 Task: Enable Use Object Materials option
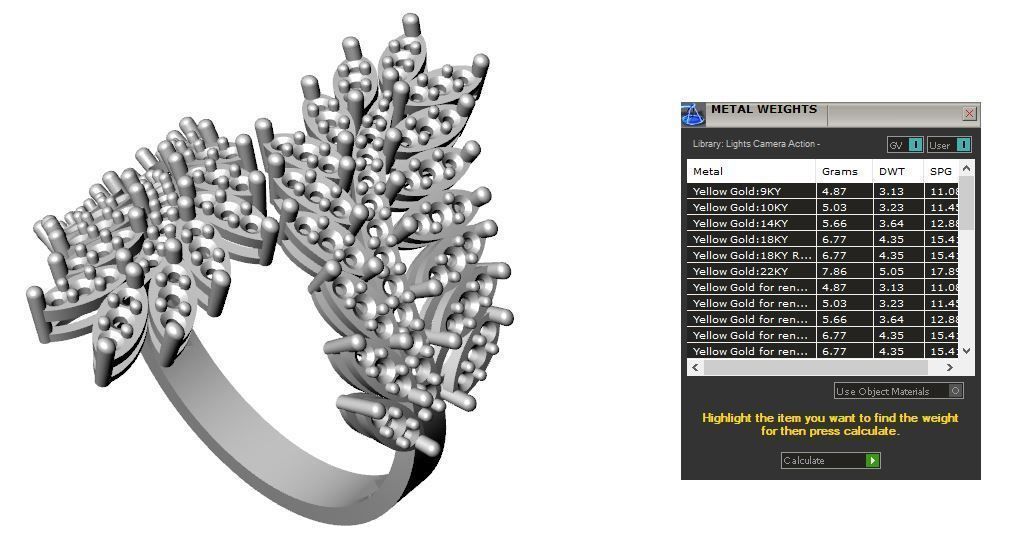point(899,391)
